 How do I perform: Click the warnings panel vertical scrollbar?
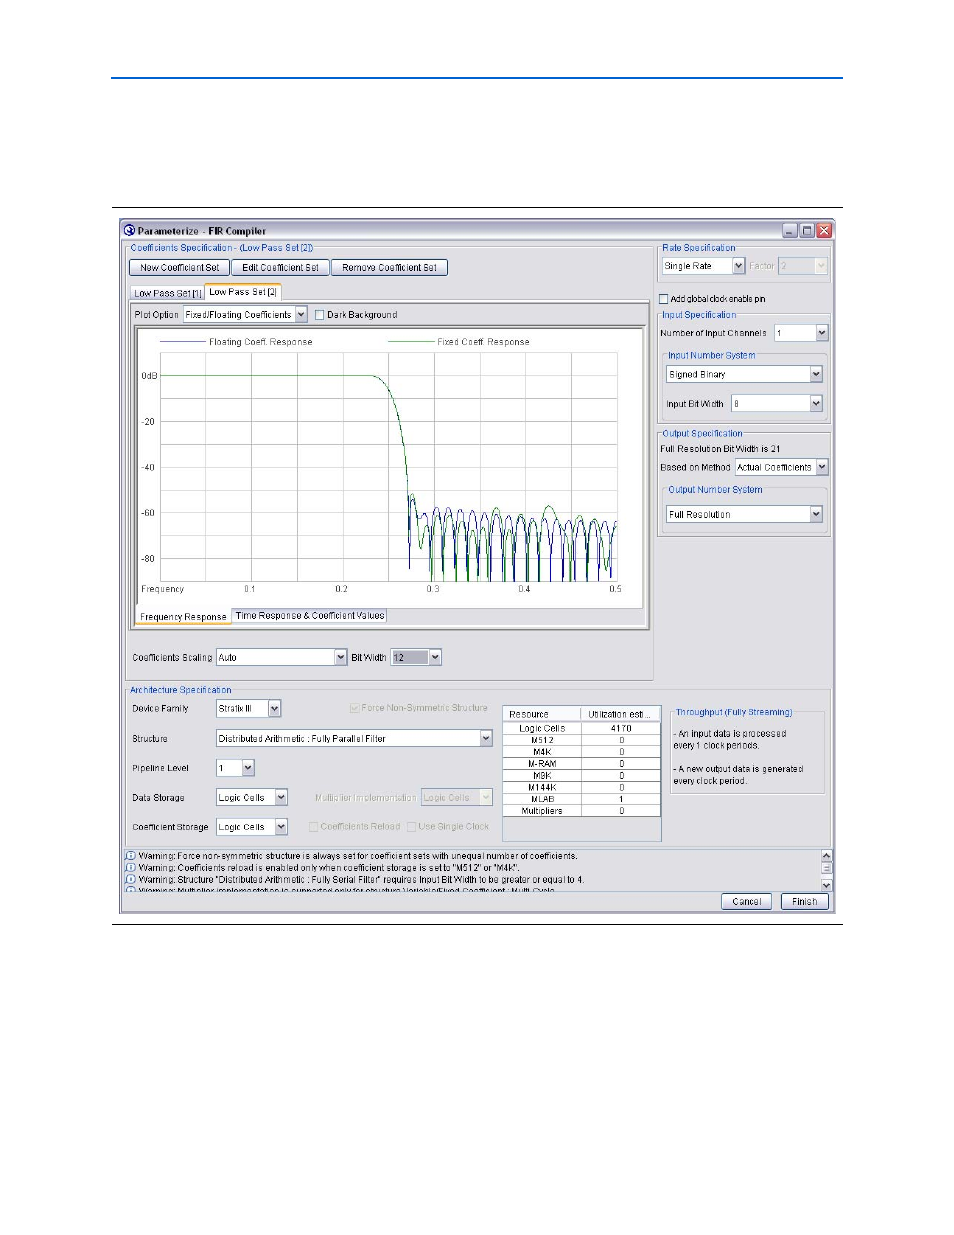pyautogui.click(x=826, y=870)
